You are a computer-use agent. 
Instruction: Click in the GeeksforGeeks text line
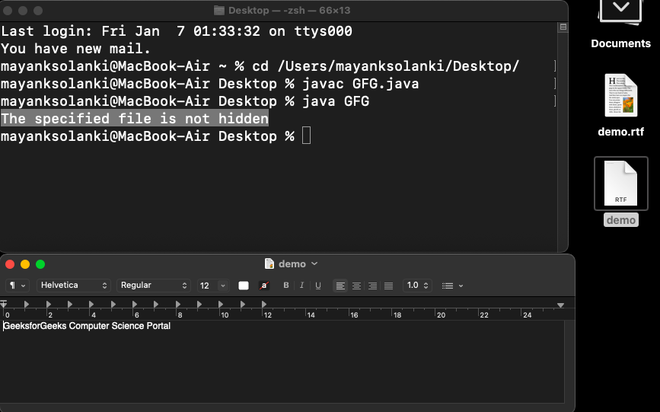(x=88, y=326)
